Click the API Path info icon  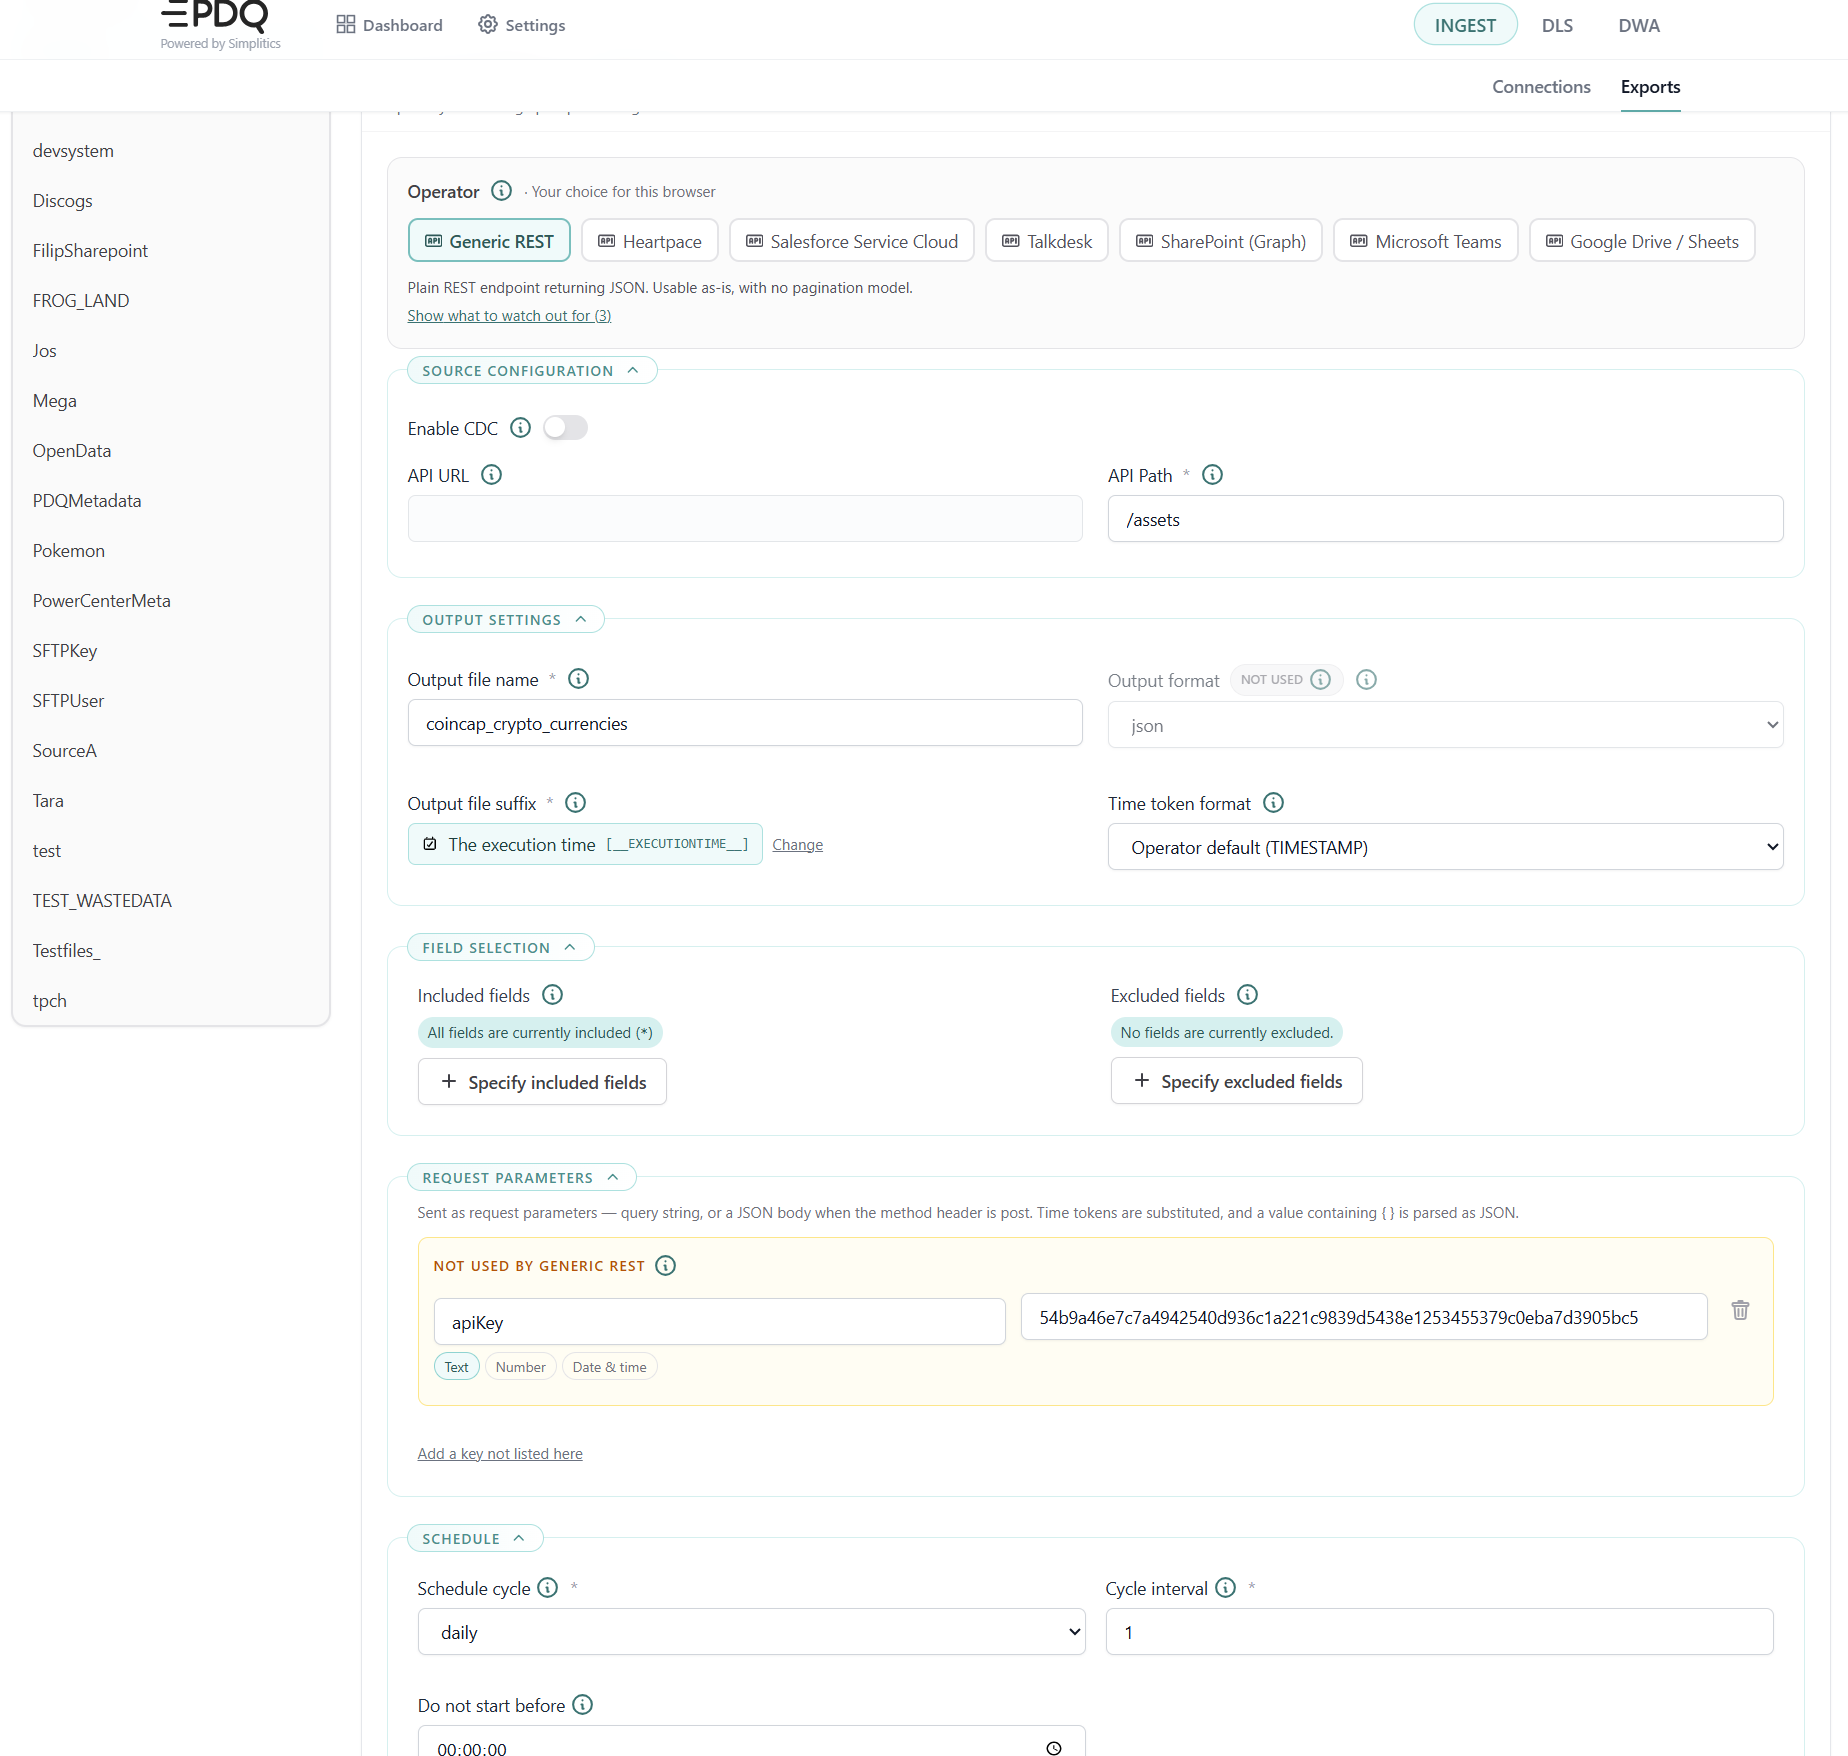point(1212,474)
